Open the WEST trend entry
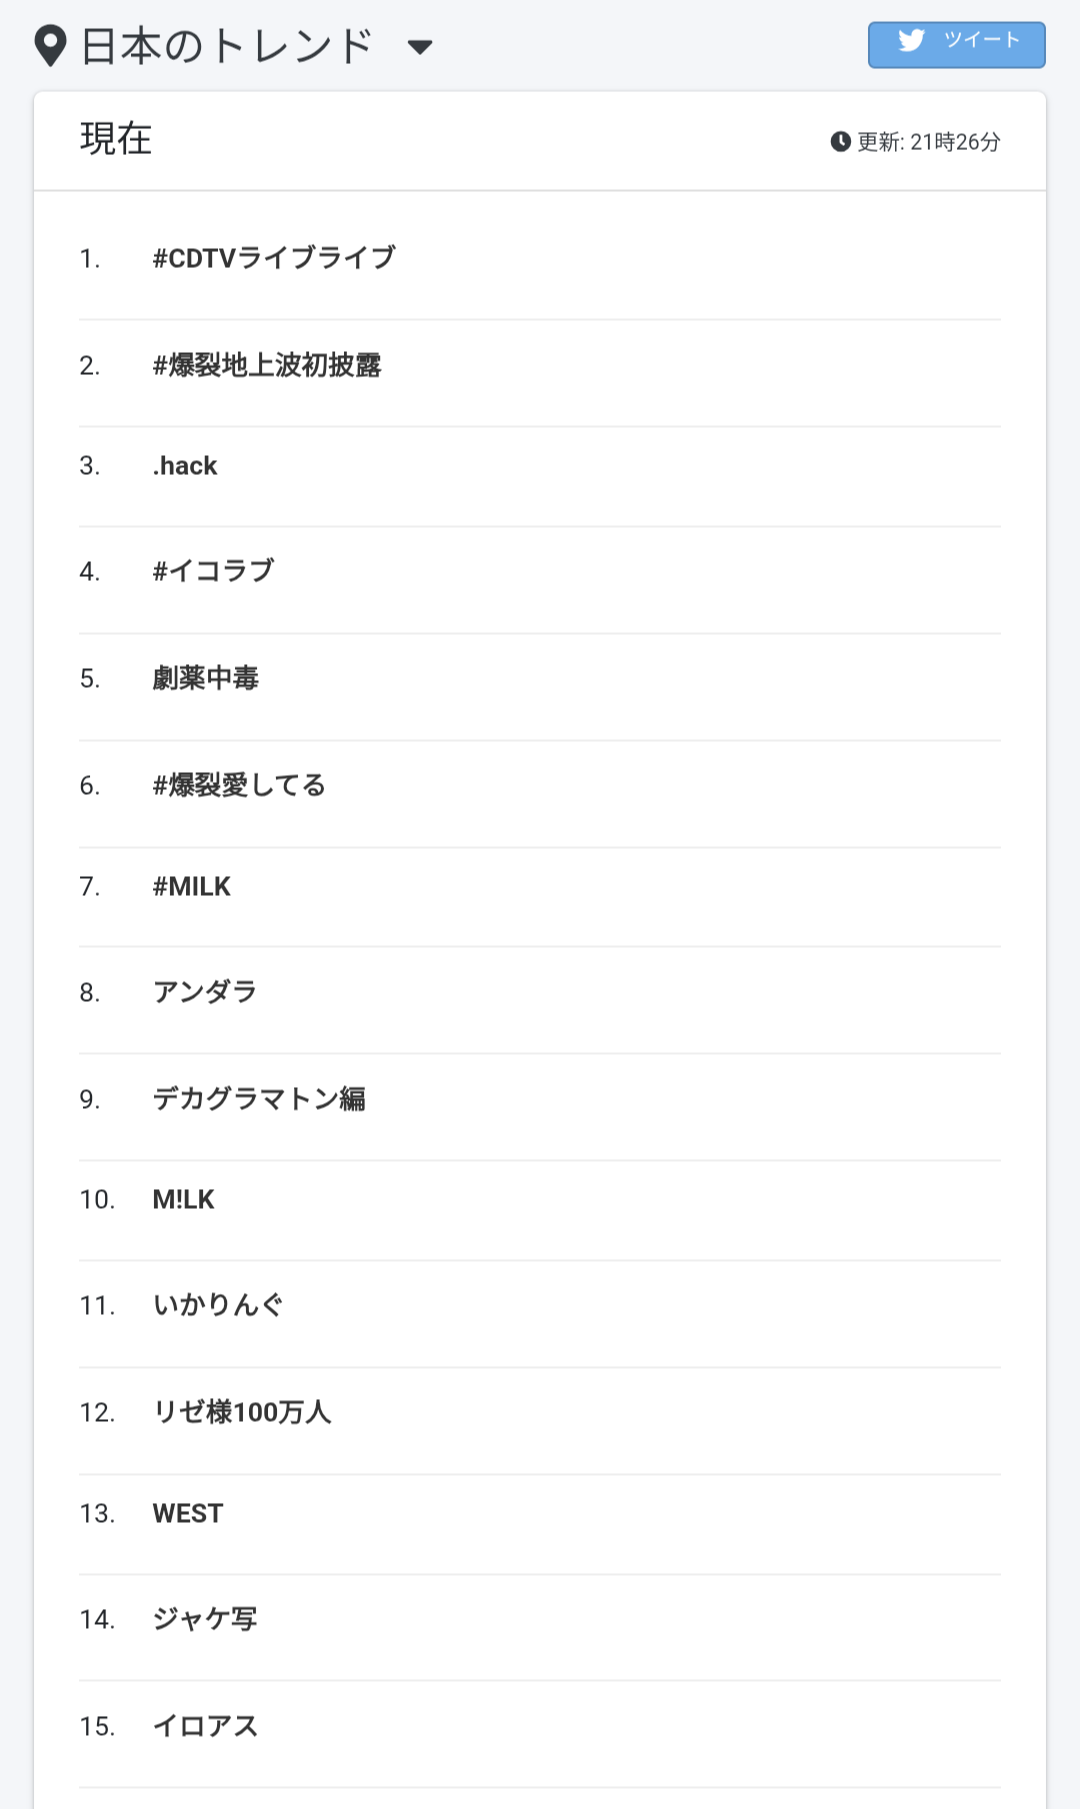Screen dimensions: 1080x1809 (x=188, y=1514)
